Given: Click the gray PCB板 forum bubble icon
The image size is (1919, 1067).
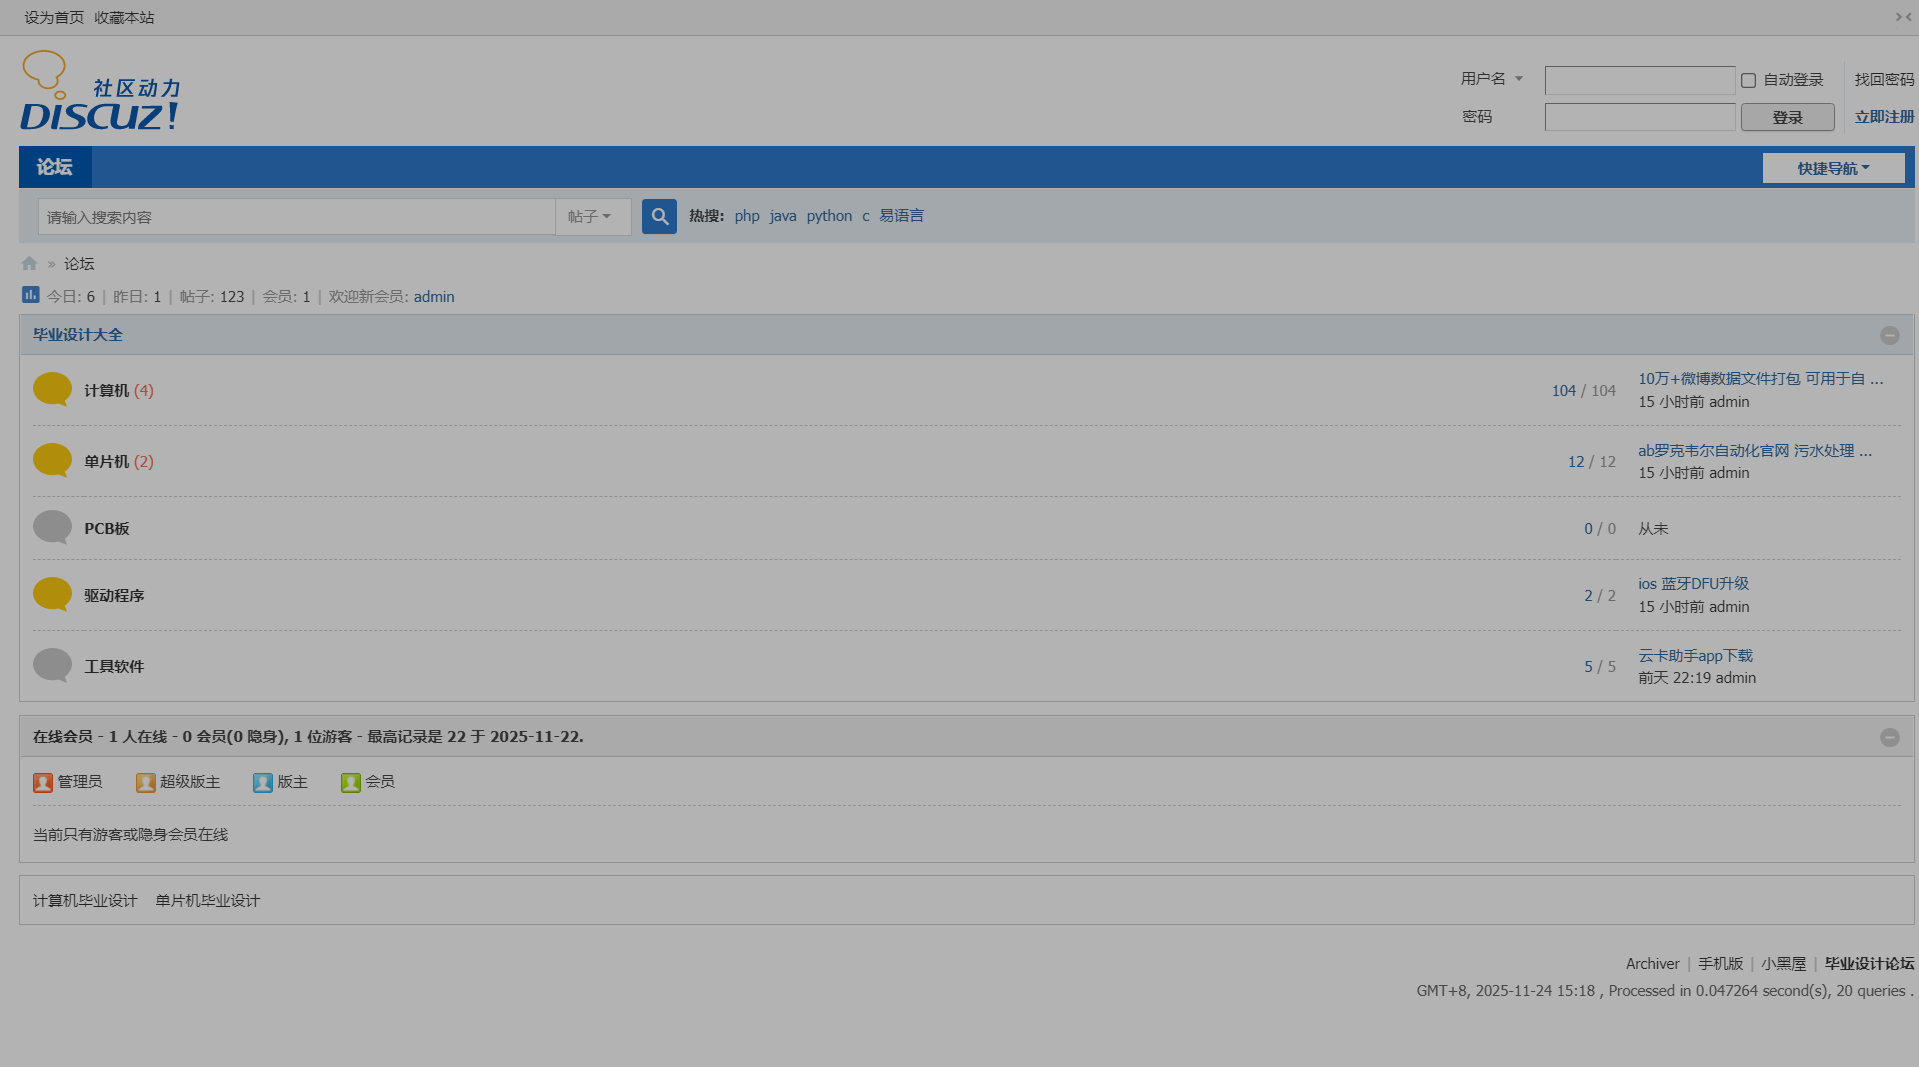Looking at the screenshot, I should (x=52, y=527).
